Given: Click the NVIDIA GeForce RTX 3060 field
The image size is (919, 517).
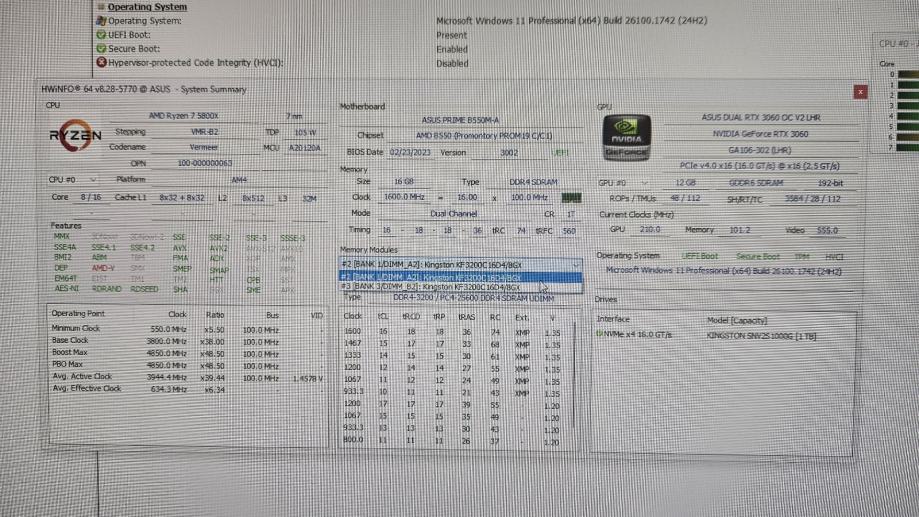Looking at the screenshot, I should click(x=760, y=134).
